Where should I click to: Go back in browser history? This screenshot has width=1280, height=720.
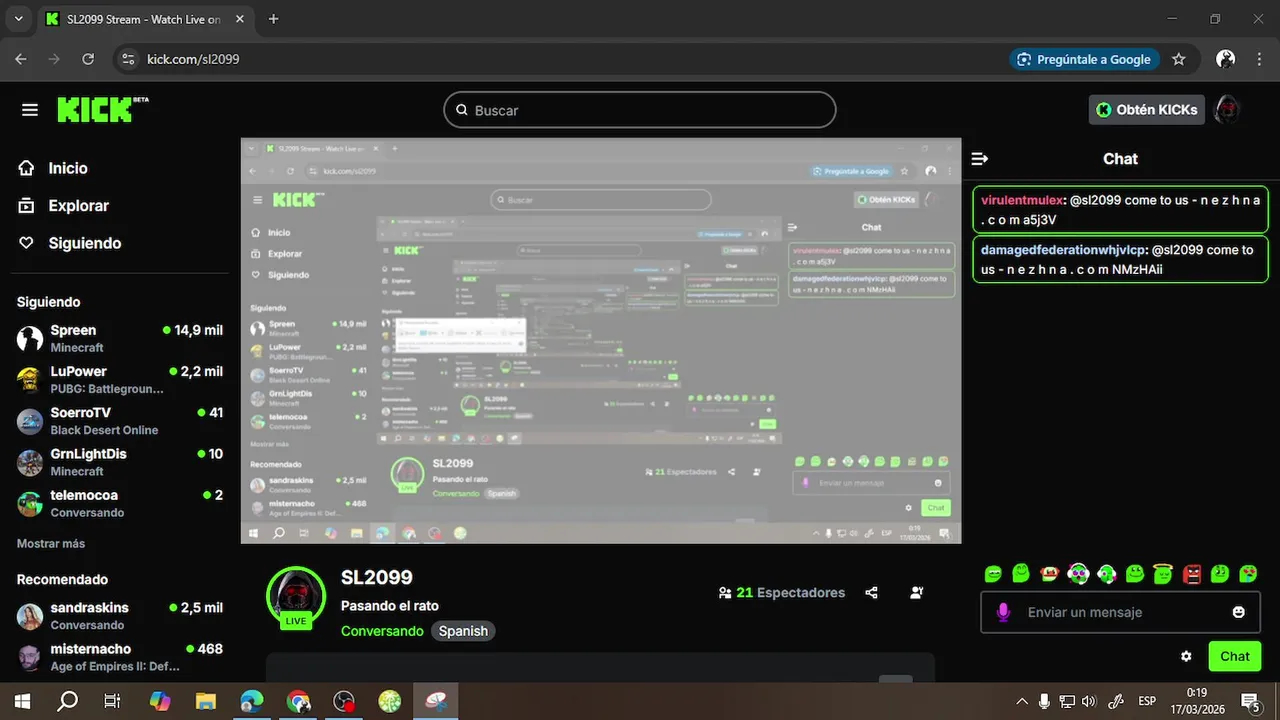pos(21,59)
